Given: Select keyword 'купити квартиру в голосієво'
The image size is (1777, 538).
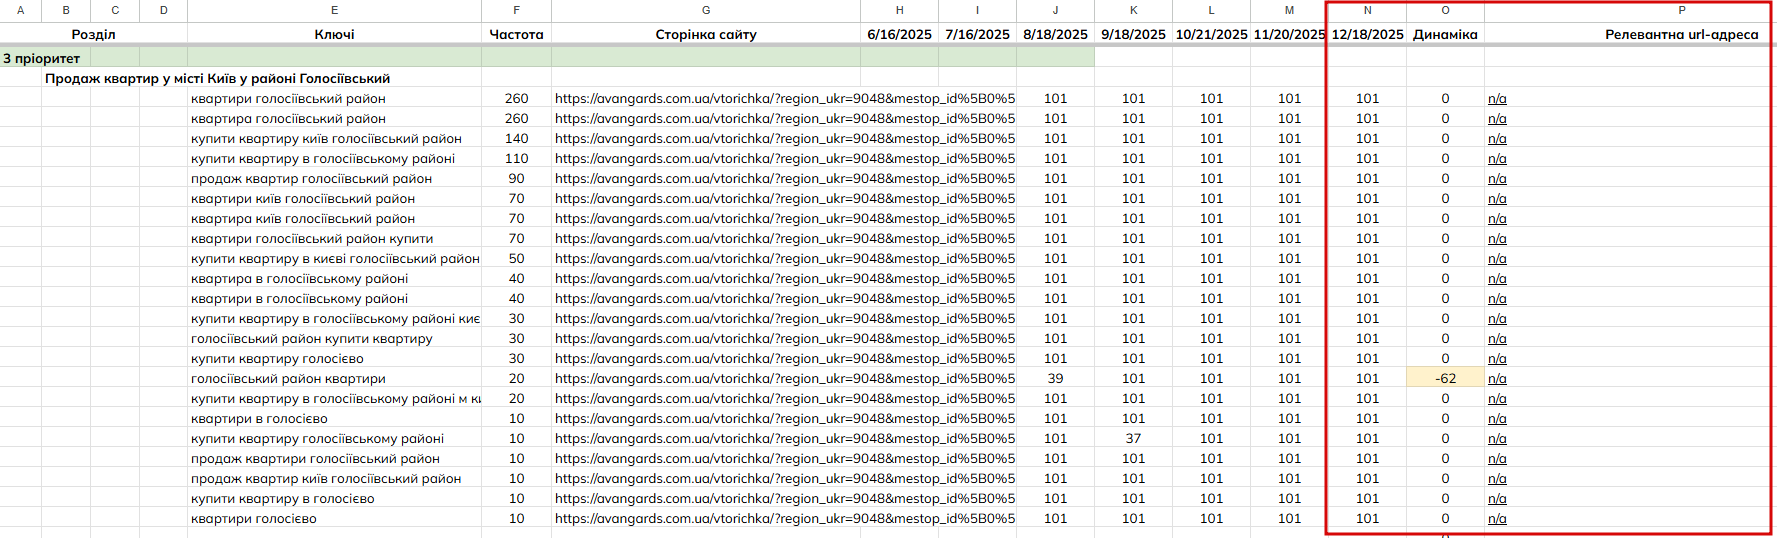Looking at the screenshot, I should click(283, 498).
